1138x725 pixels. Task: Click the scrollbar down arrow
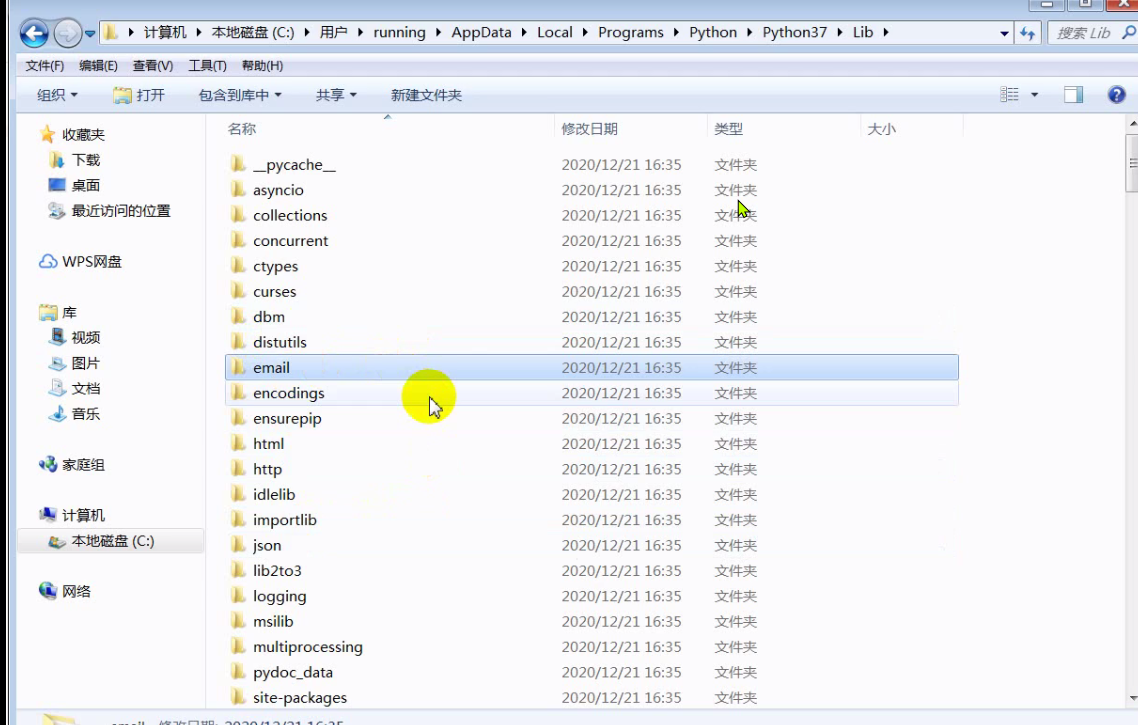pos(1133,699)
